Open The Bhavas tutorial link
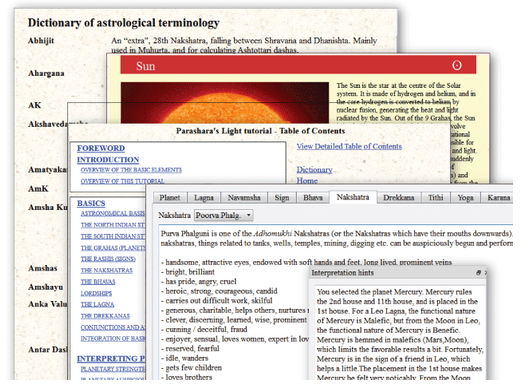The width and height of the screenshot is (524, 390). 98,282
